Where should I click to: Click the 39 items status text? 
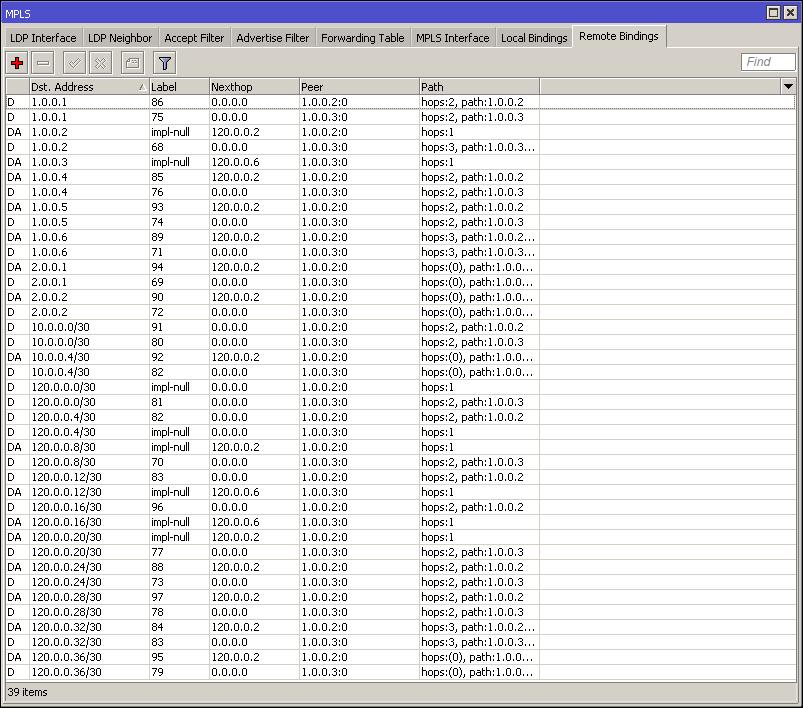pyautogui.click(x=27, y=692)
